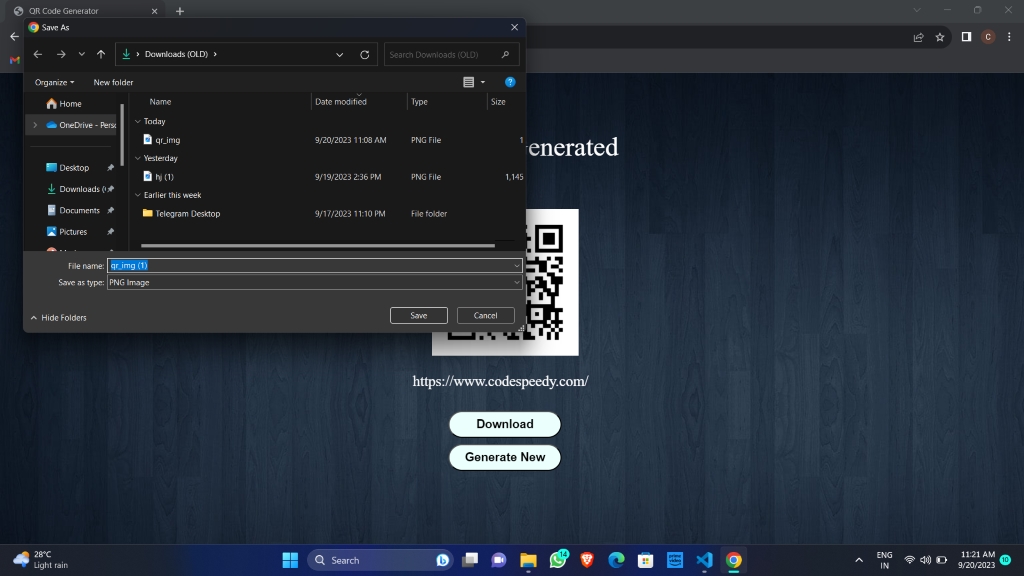This screenshot has width=1024, height=576.
Task: Open recent locations dropdown arrow
Action: click(82, 54)
